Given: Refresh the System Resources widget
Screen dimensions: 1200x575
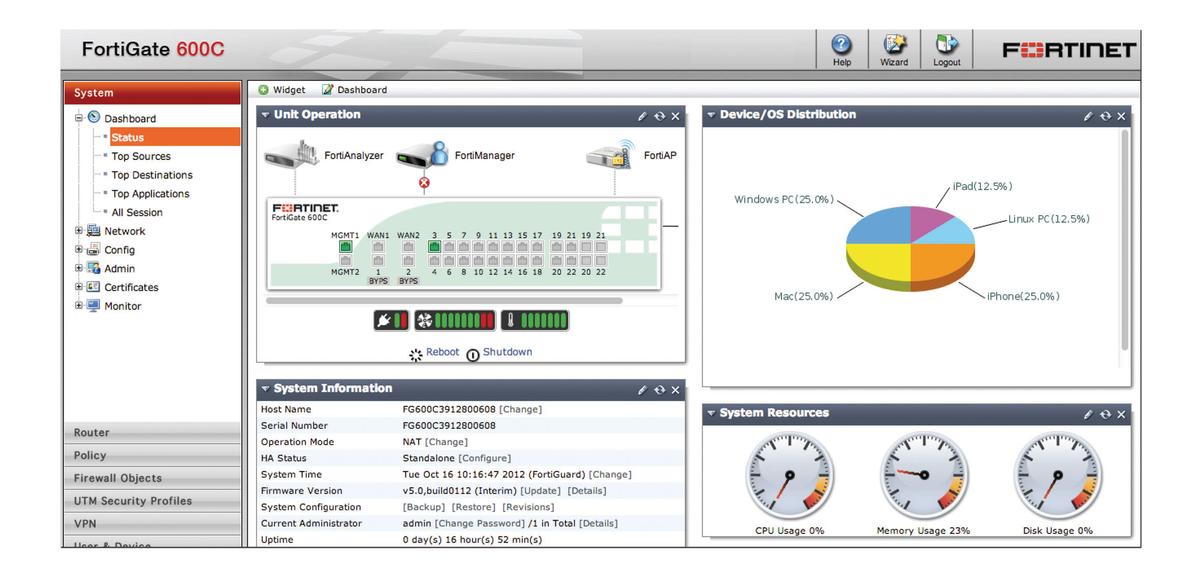Looking at the screenshot, I should click(1104, 414).
